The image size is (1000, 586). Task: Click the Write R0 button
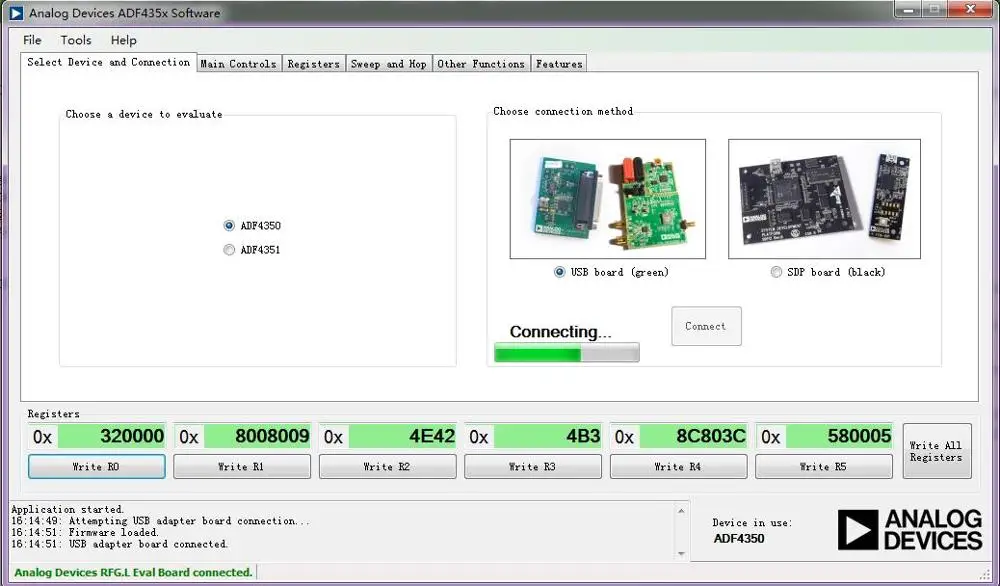click(96, 467)
